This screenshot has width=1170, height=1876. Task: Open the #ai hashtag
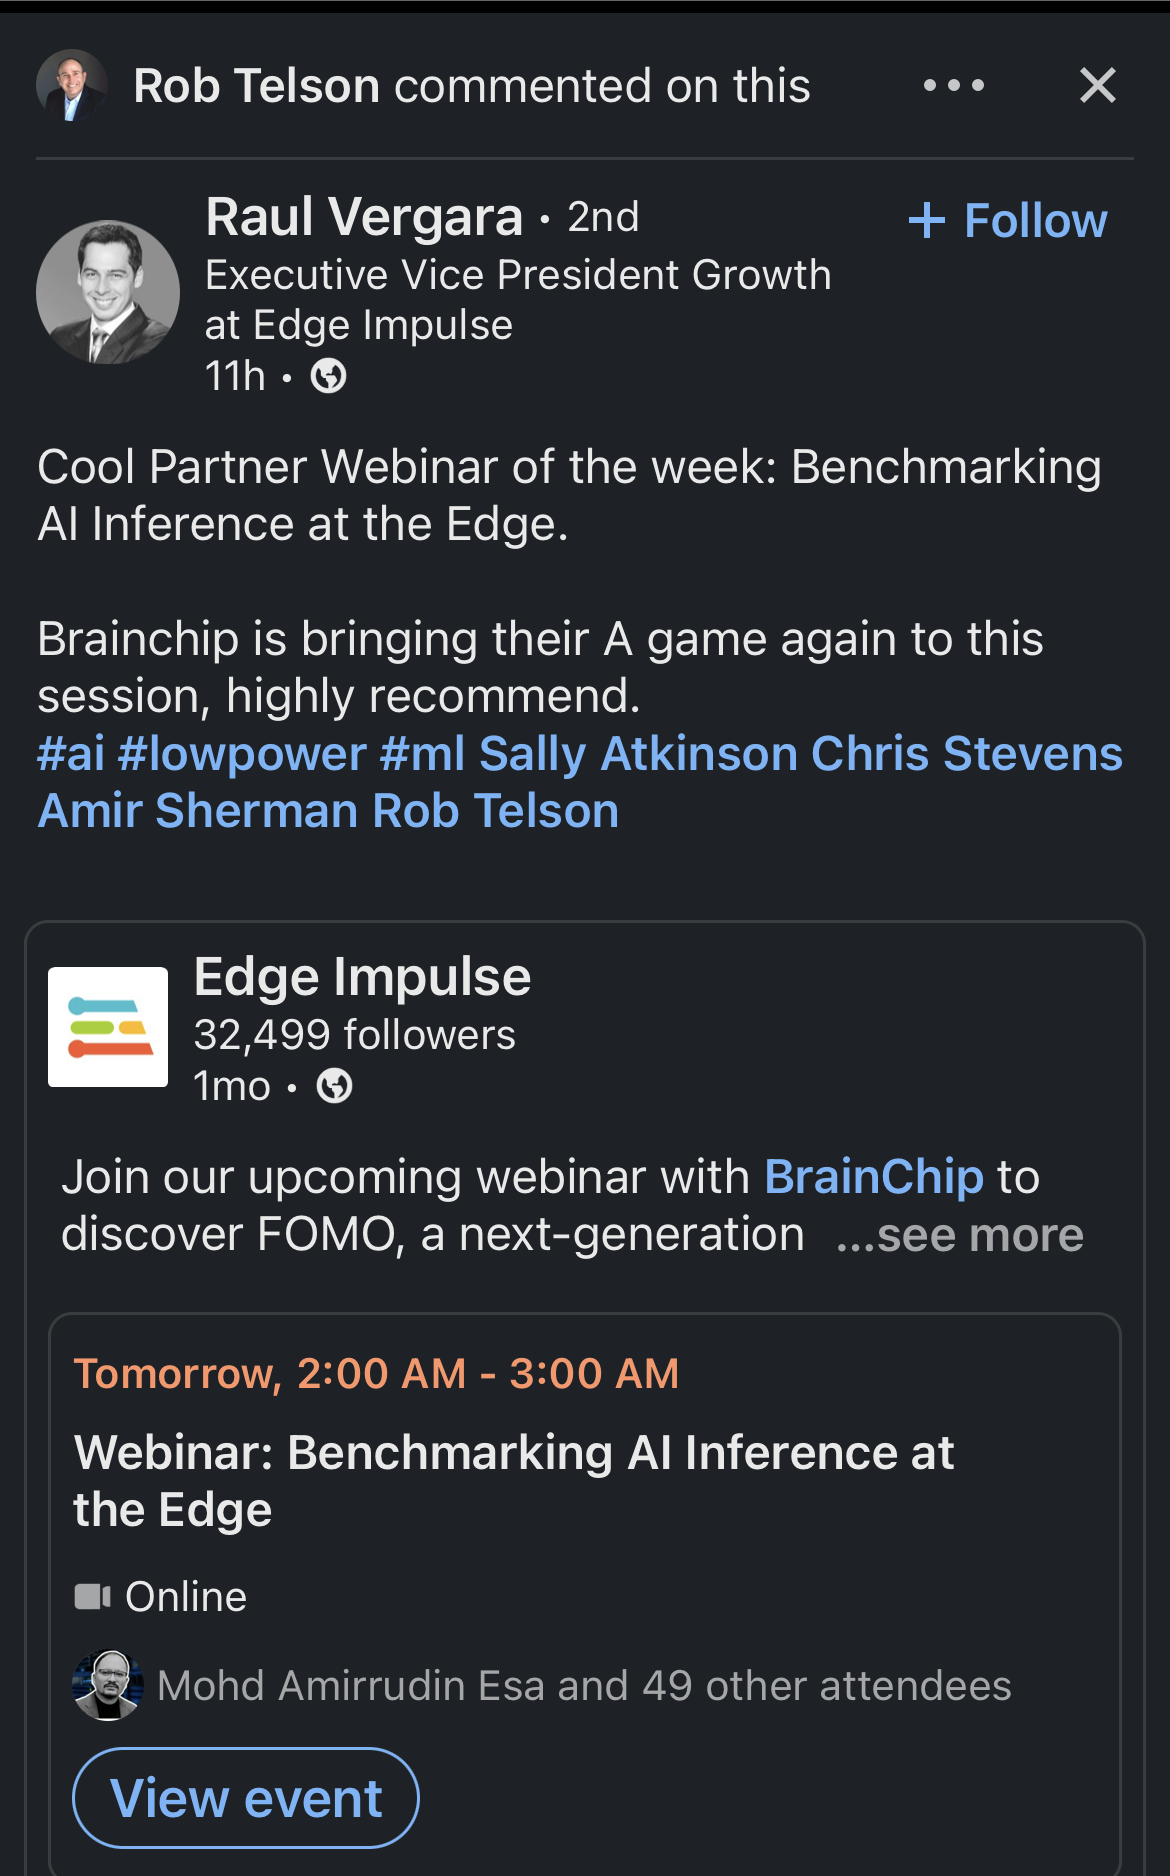[x=71, y=753]
